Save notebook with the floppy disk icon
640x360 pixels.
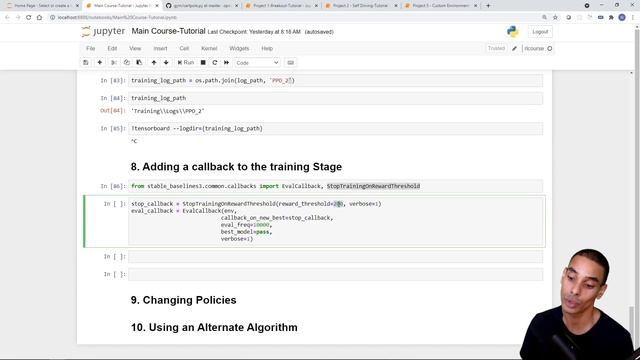tap(86, 62)
